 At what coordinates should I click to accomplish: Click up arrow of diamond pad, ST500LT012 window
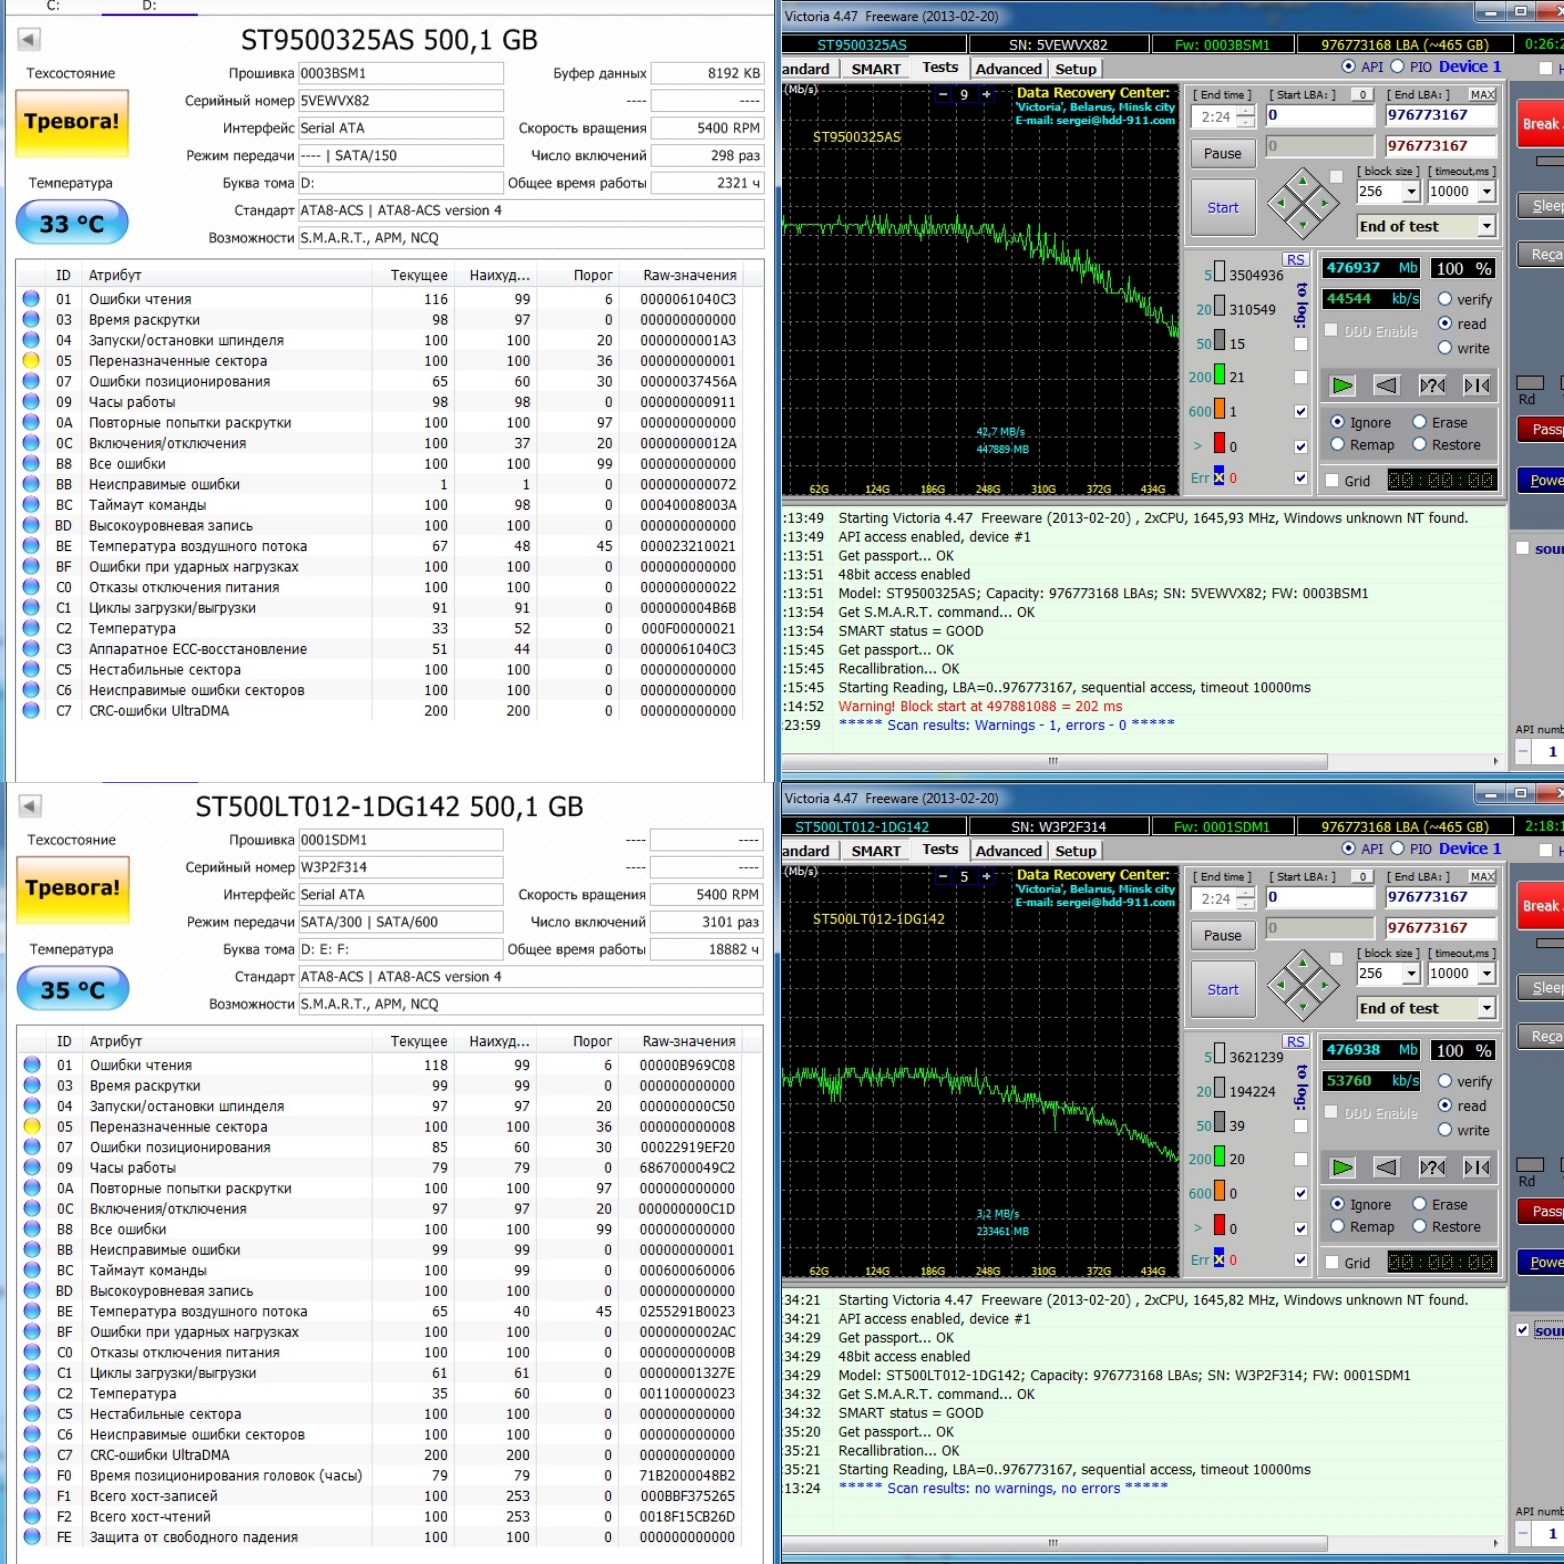pos(1302,965)
